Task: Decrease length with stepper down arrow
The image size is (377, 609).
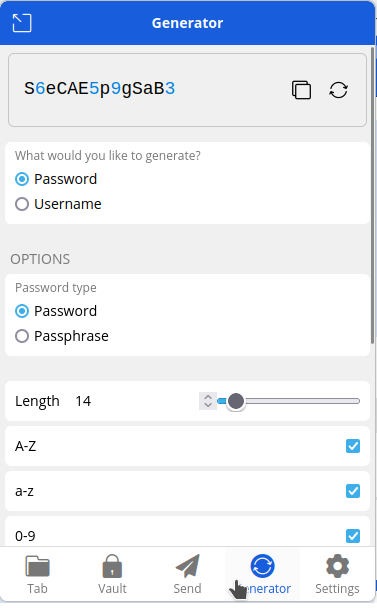Action: (x=208, y=405)
